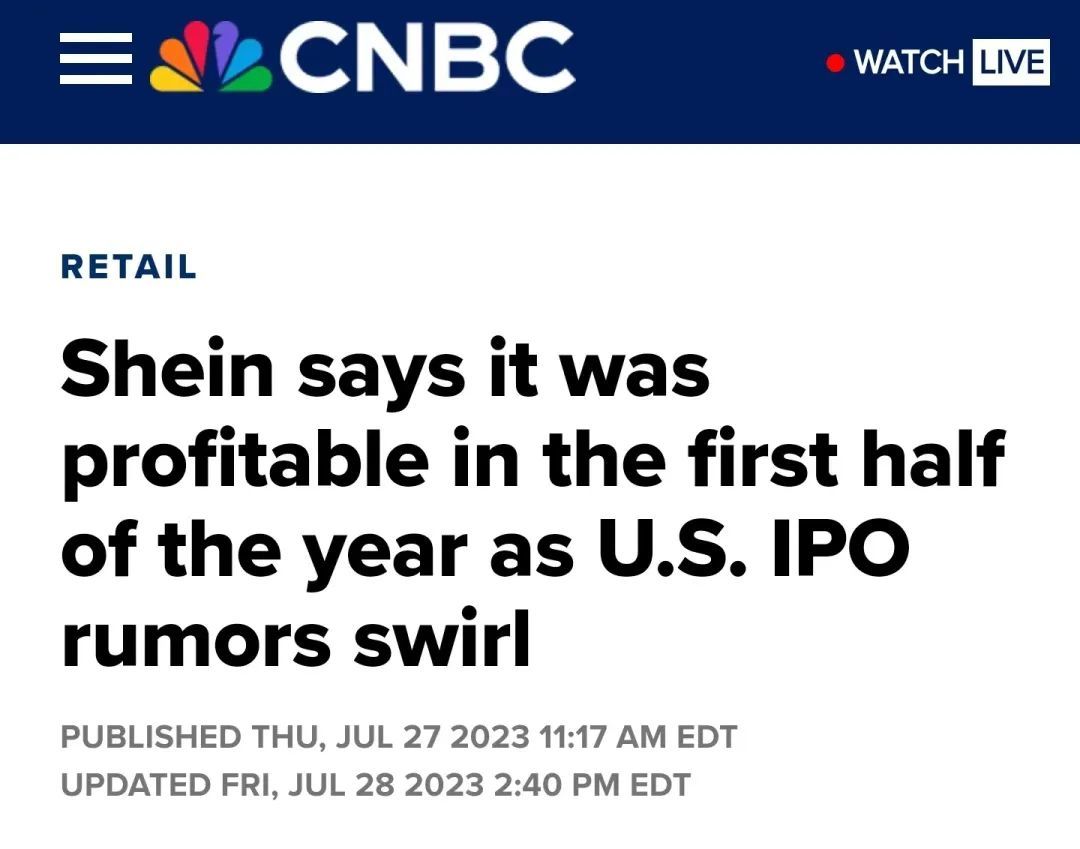Click the 11:17 AM EDT time

638,737
